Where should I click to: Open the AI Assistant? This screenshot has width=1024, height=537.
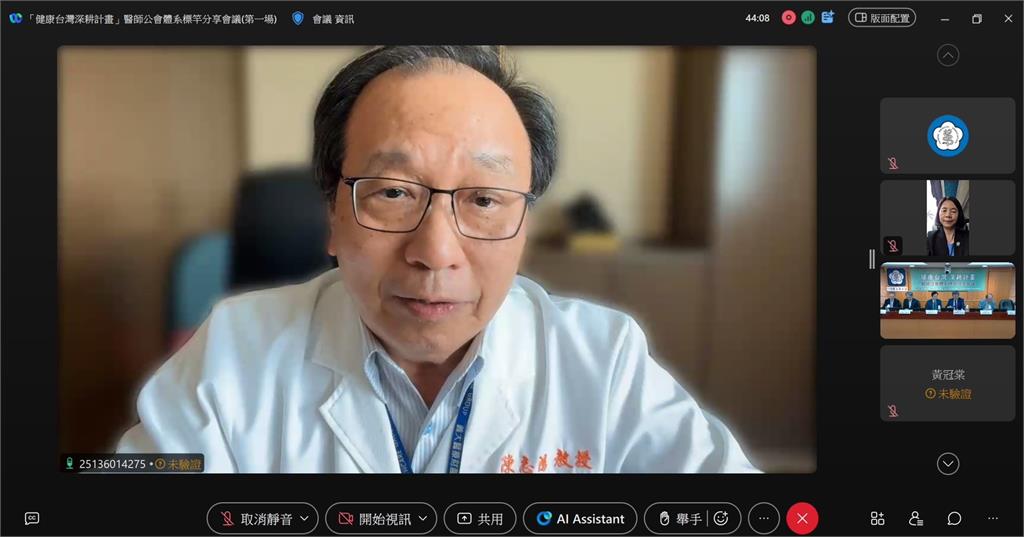pos(580,519)
